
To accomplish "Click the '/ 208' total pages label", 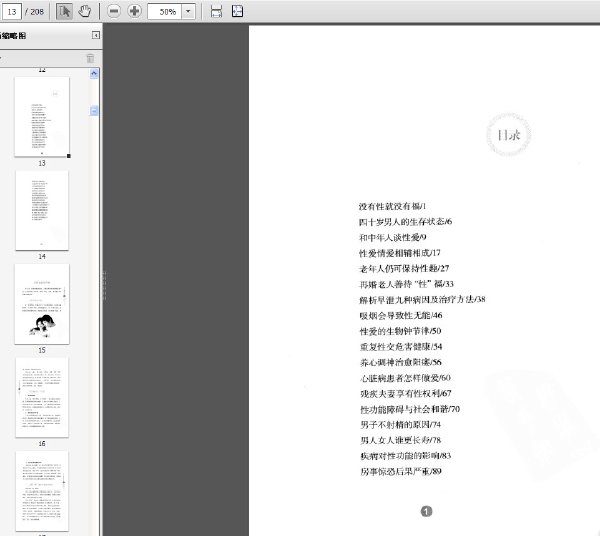I will 34,12.
